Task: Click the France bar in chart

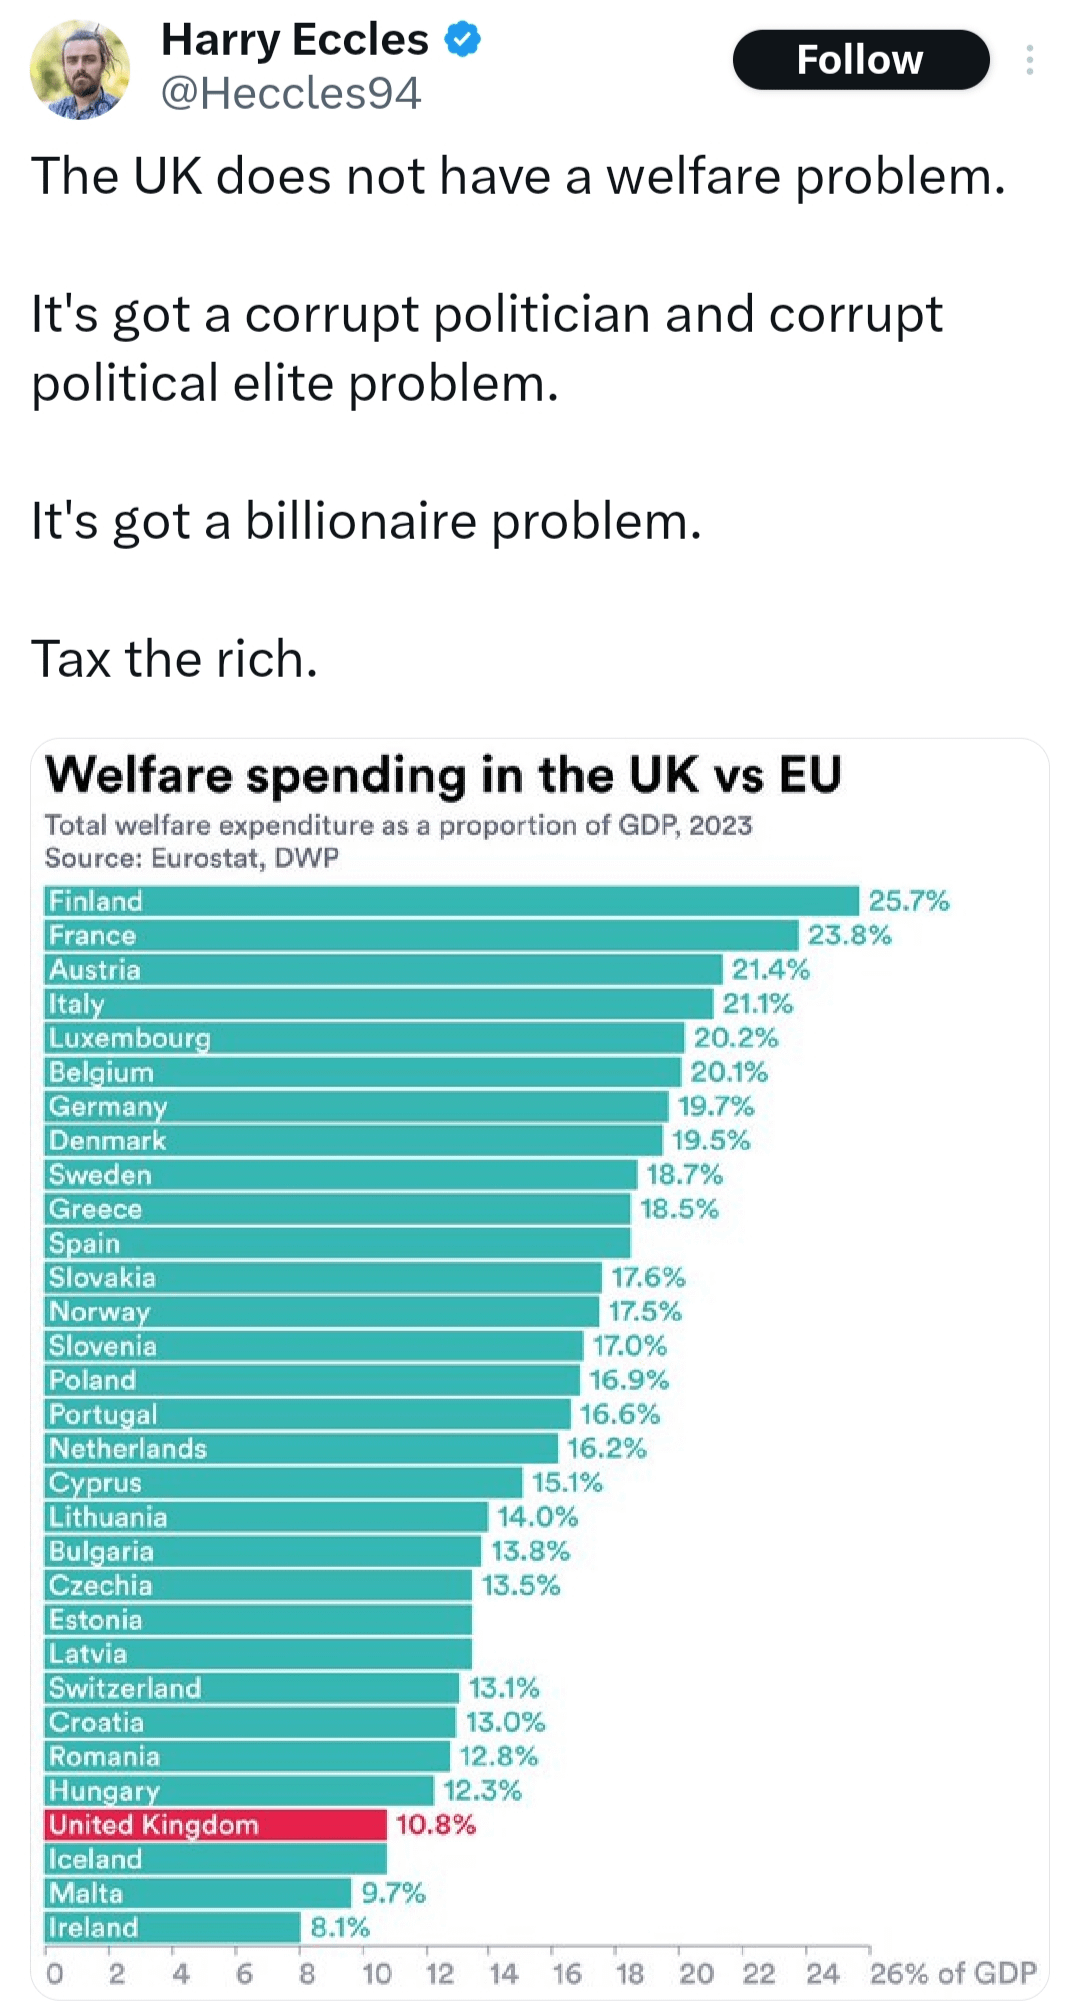Action: coord(422,935)
